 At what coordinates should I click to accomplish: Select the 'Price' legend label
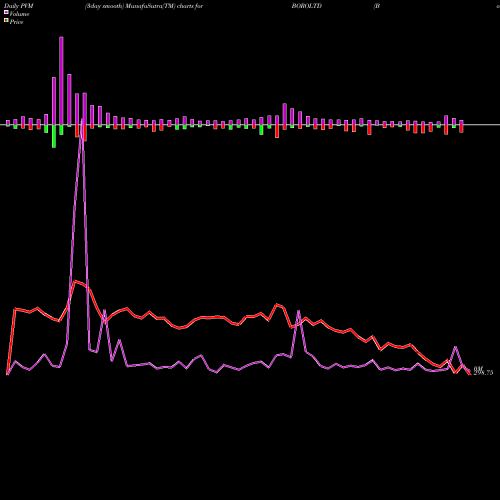pyautogui.click(x=16, y=22)
